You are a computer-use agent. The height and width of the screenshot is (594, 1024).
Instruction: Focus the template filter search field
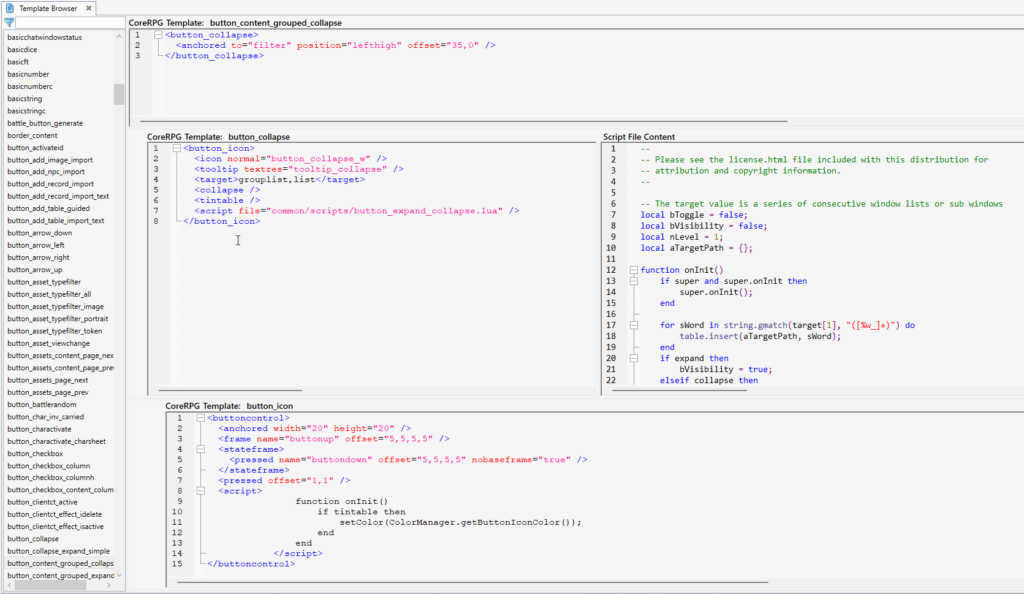(x=69, y=22)
